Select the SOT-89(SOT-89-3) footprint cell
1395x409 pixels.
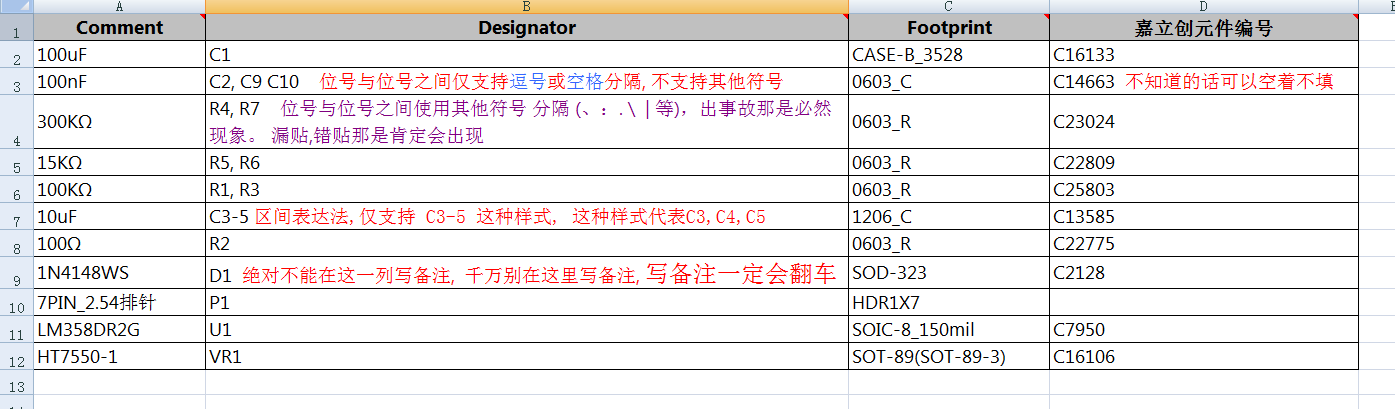coord(948,357)
